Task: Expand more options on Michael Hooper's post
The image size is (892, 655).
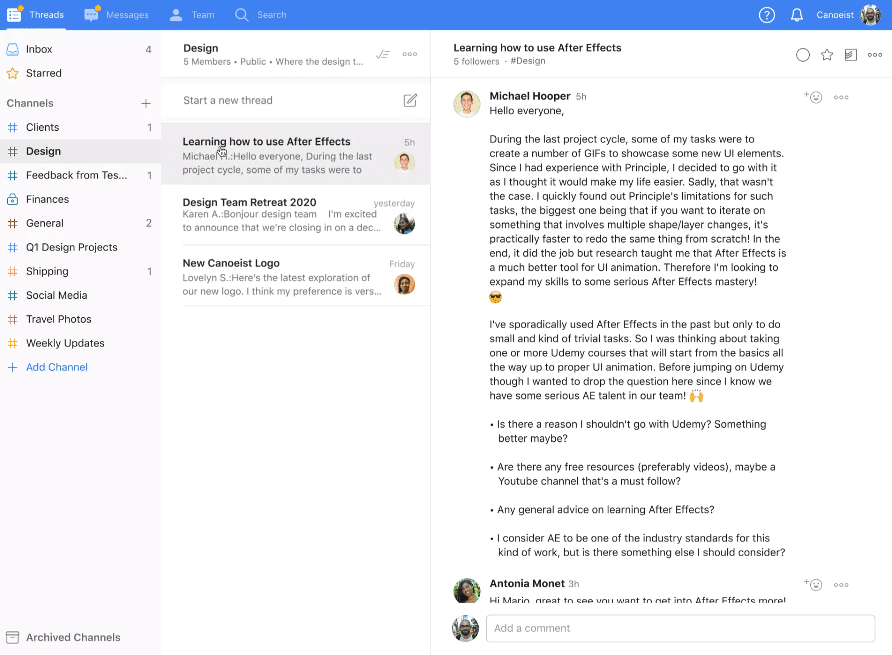Action: click(x=841, y=97)
